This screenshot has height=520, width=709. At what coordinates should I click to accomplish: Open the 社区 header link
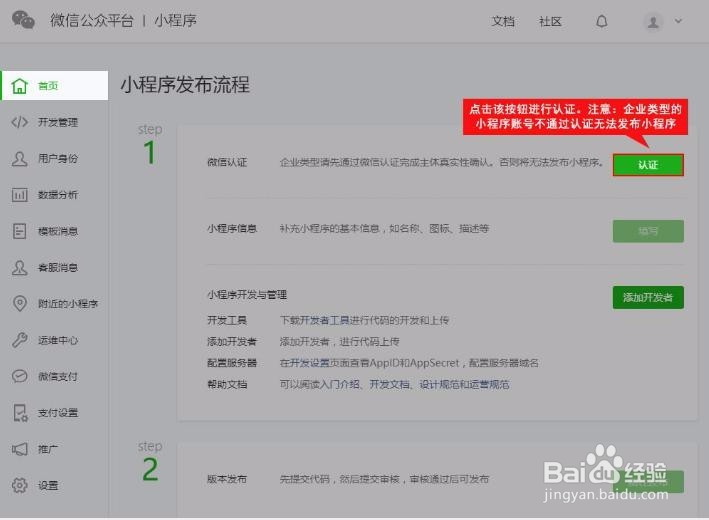coord(550,21)
